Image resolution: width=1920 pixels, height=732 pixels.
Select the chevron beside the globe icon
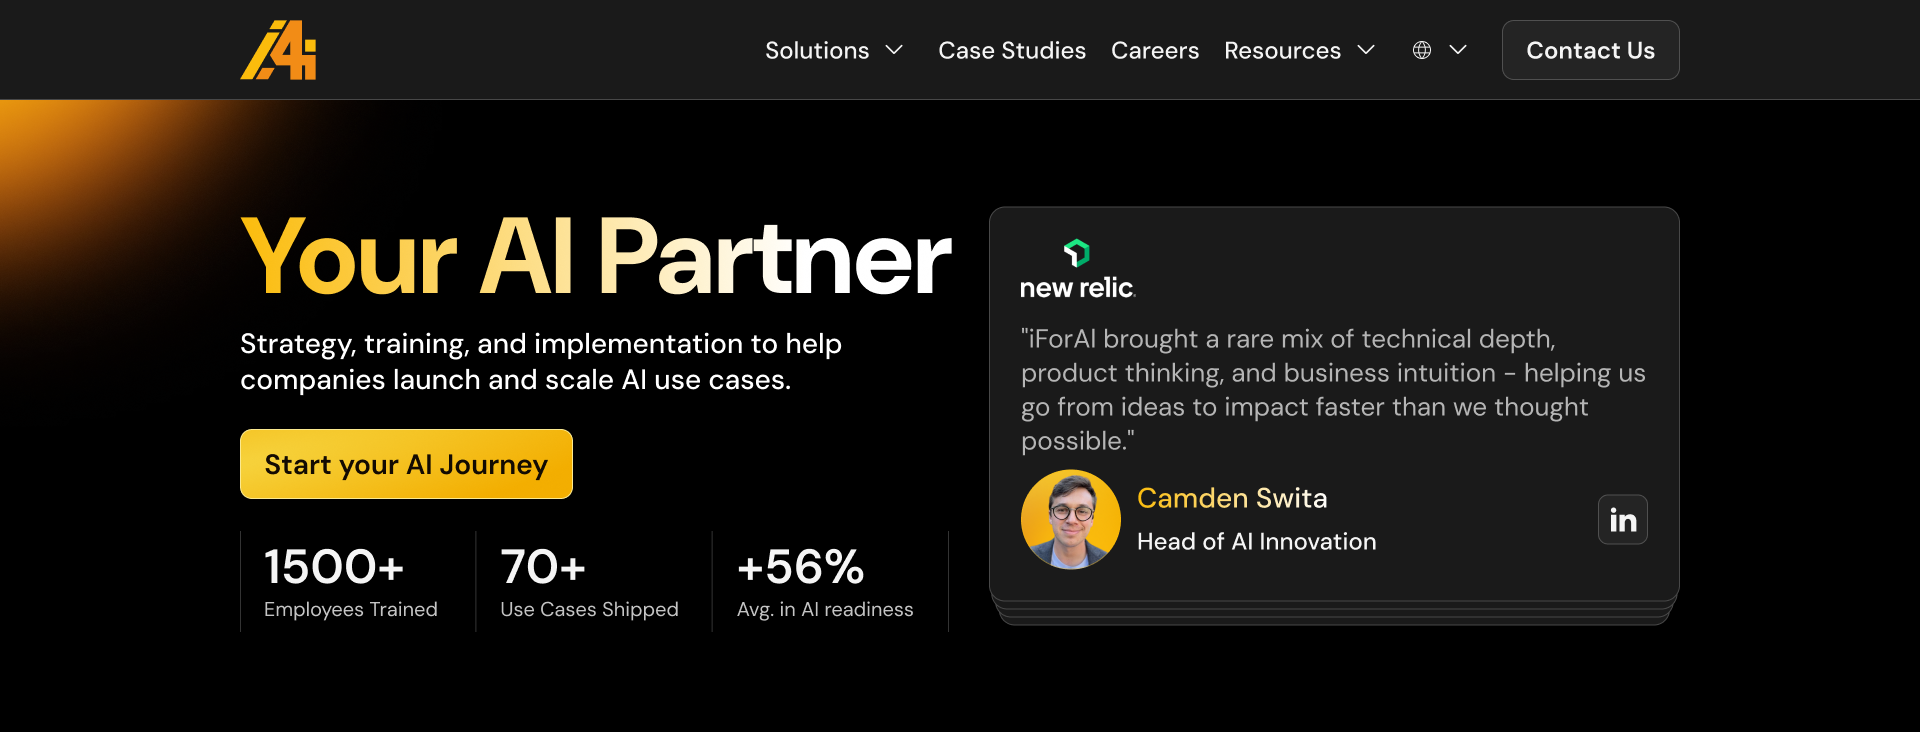pos(1459,49)
